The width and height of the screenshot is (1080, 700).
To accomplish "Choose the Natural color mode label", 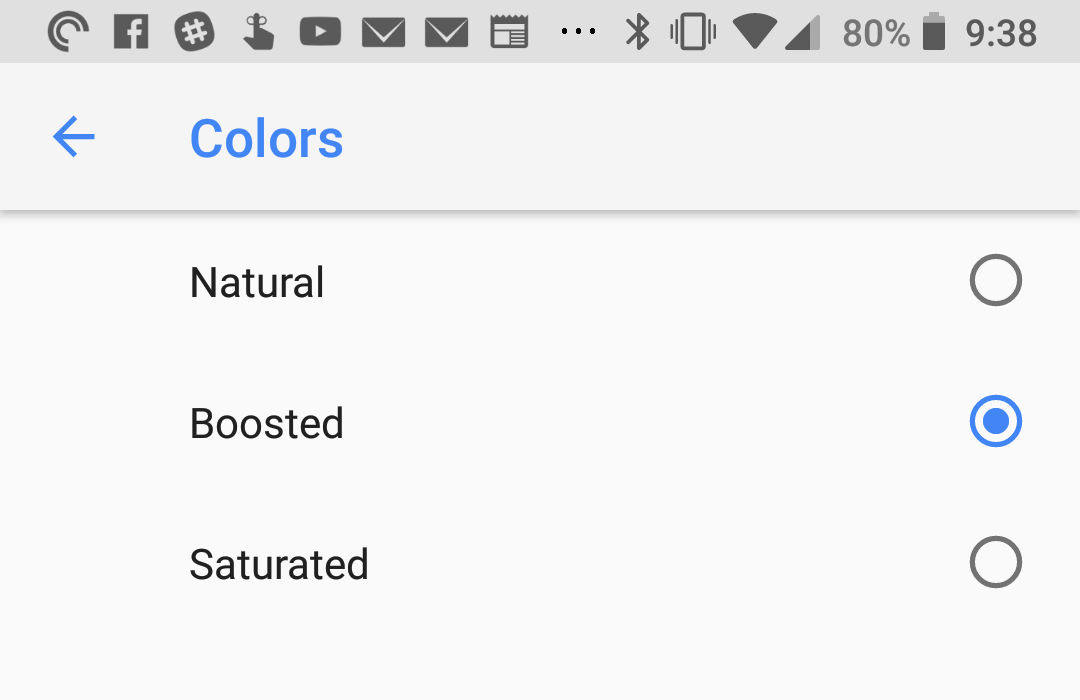I will coord(257,282).
